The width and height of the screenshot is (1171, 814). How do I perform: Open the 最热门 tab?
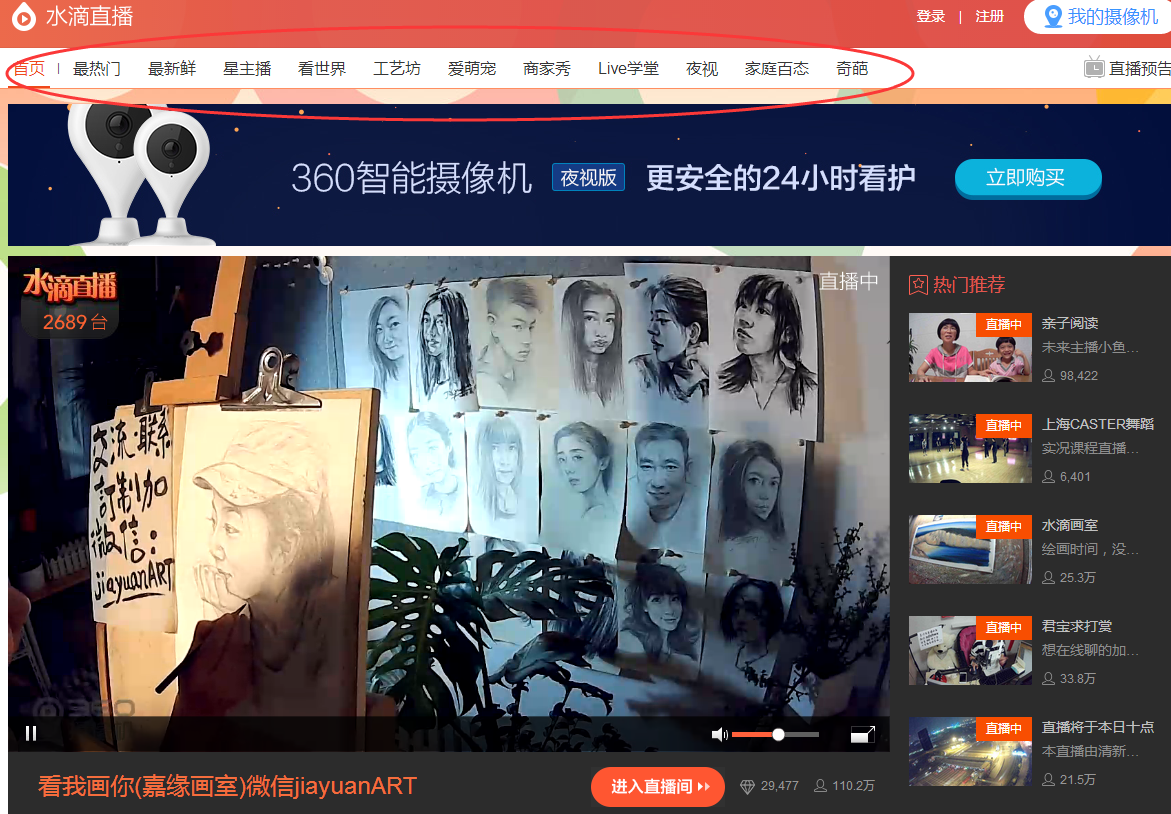(97, 69)
